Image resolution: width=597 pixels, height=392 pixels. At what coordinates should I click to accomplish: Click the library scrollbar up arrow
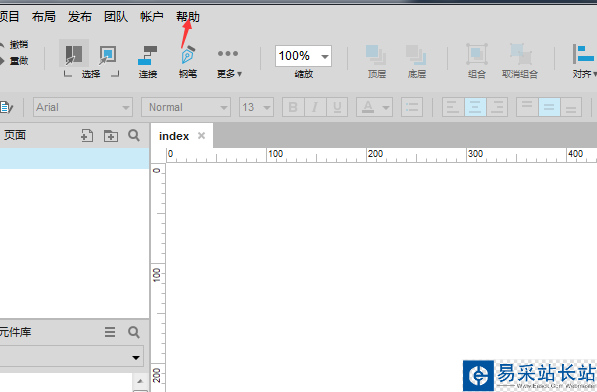pos(140,381)
